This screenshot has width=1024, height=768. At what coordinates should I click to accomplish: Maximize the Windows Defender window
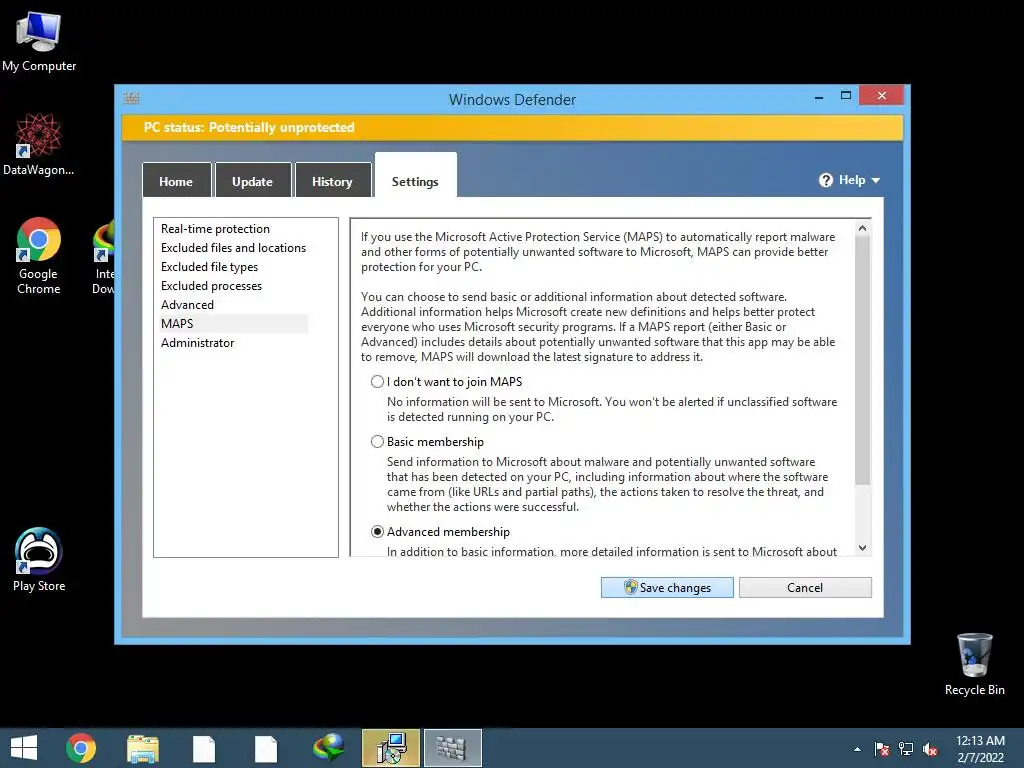pos(846,95)
